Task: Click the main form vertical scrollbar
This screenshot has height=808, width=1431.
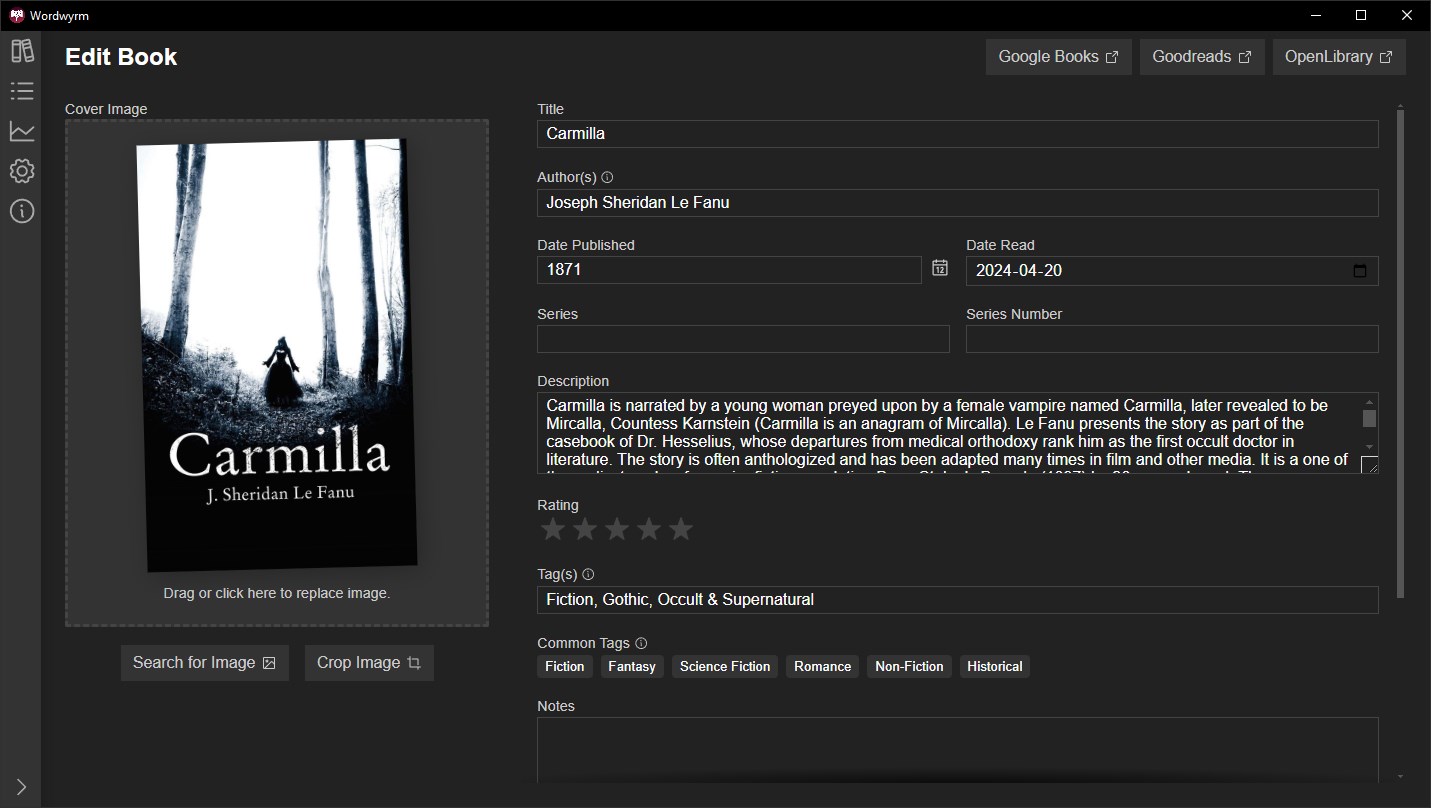Action: coord(1400,353)
